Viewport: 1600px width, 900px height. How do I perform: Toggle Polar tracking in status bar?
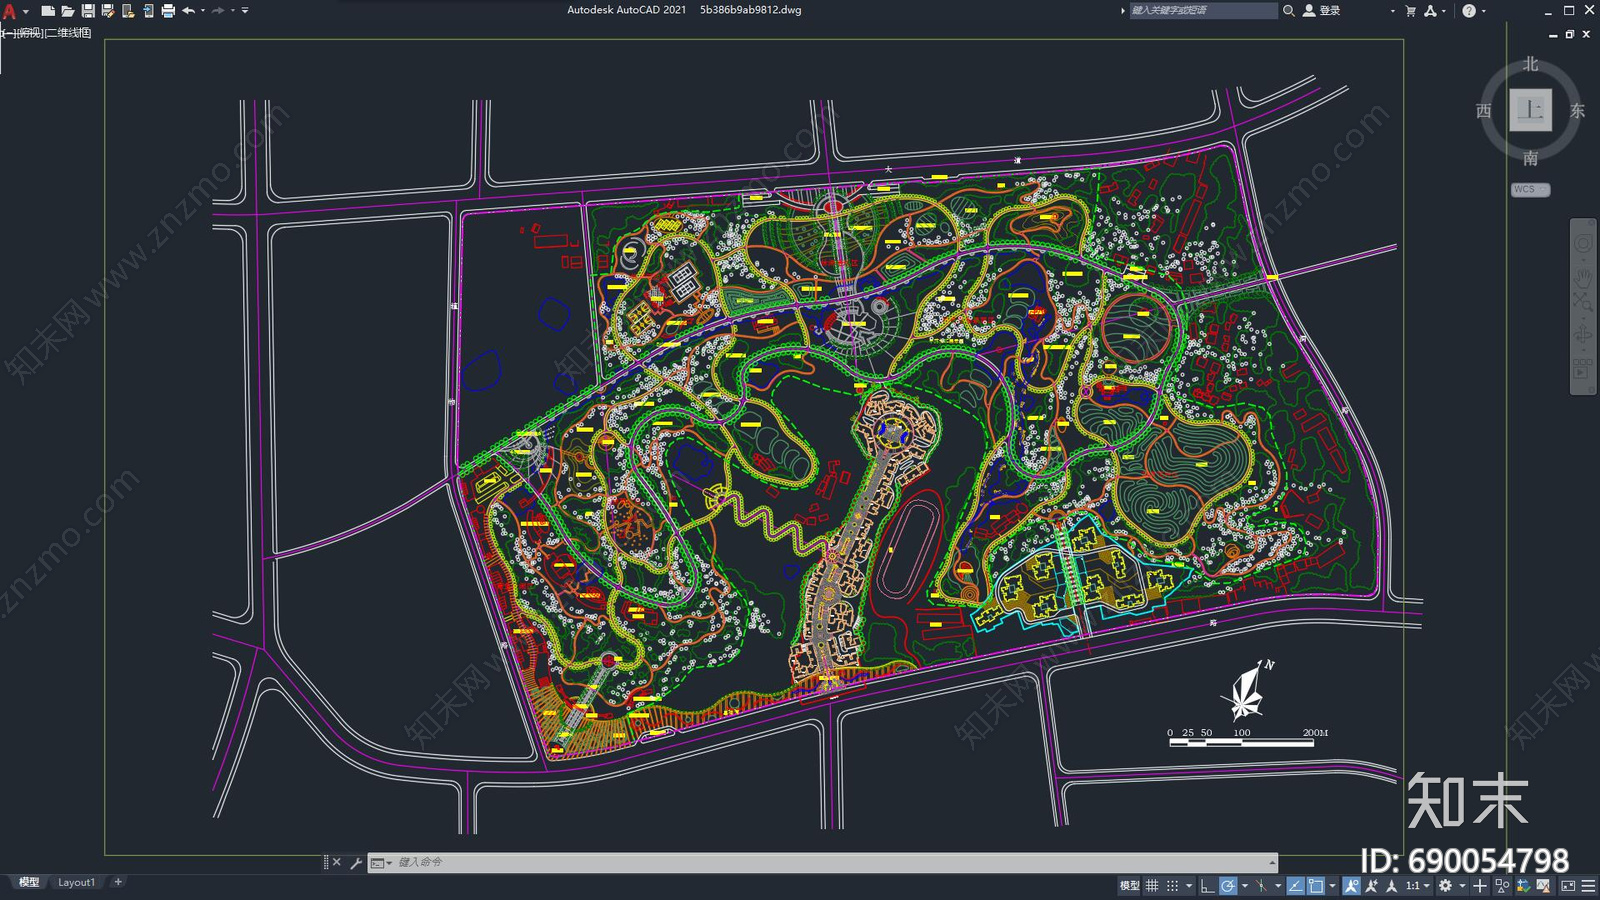[1228, 886]
